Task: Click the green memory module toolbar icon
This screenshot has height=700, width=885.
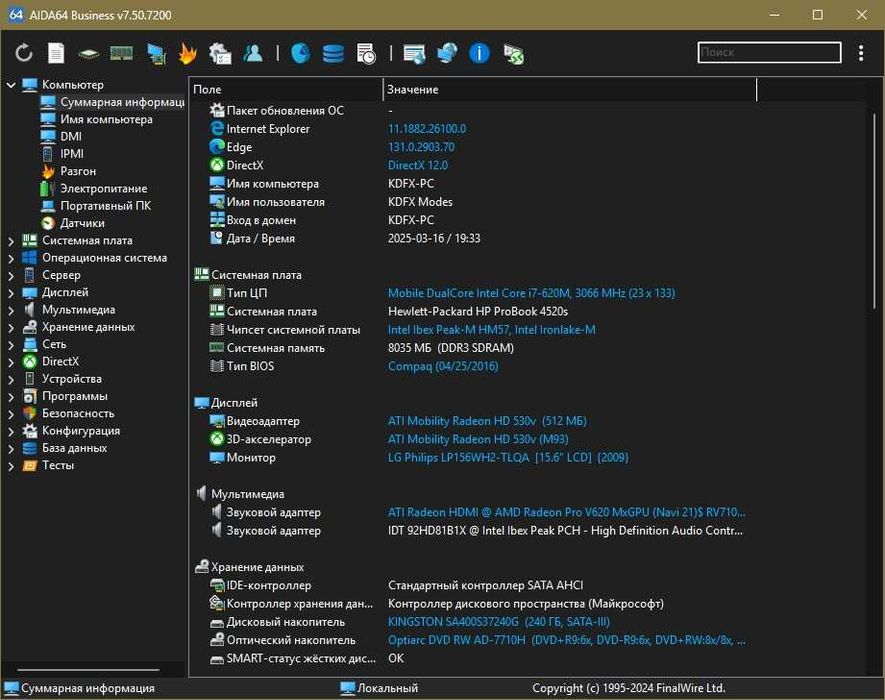Action: coord(121,53)
